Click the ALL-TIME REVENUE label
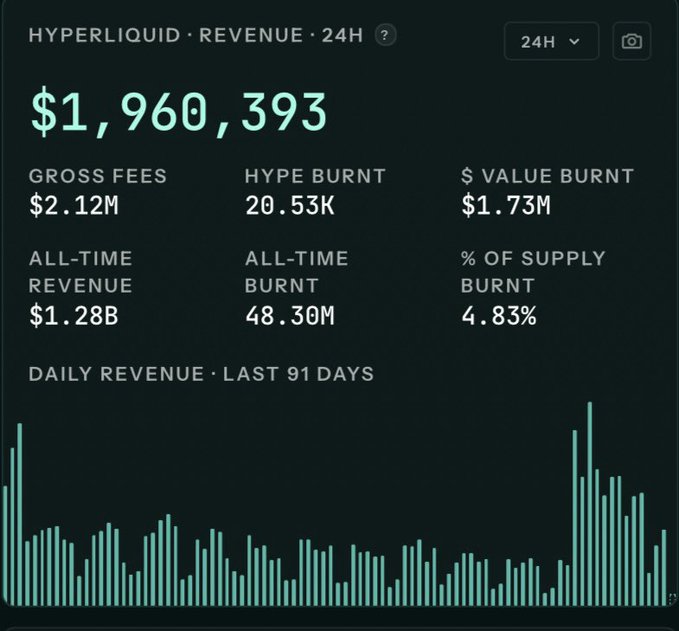 [x=81, y=272]
